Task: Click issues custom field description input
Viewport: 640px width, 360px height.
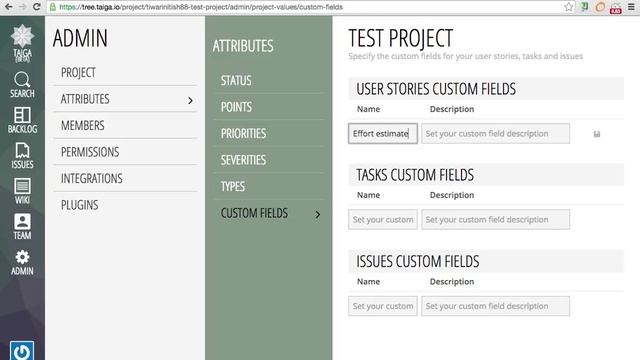Action: pyautogui.click(x=496, y=306)
